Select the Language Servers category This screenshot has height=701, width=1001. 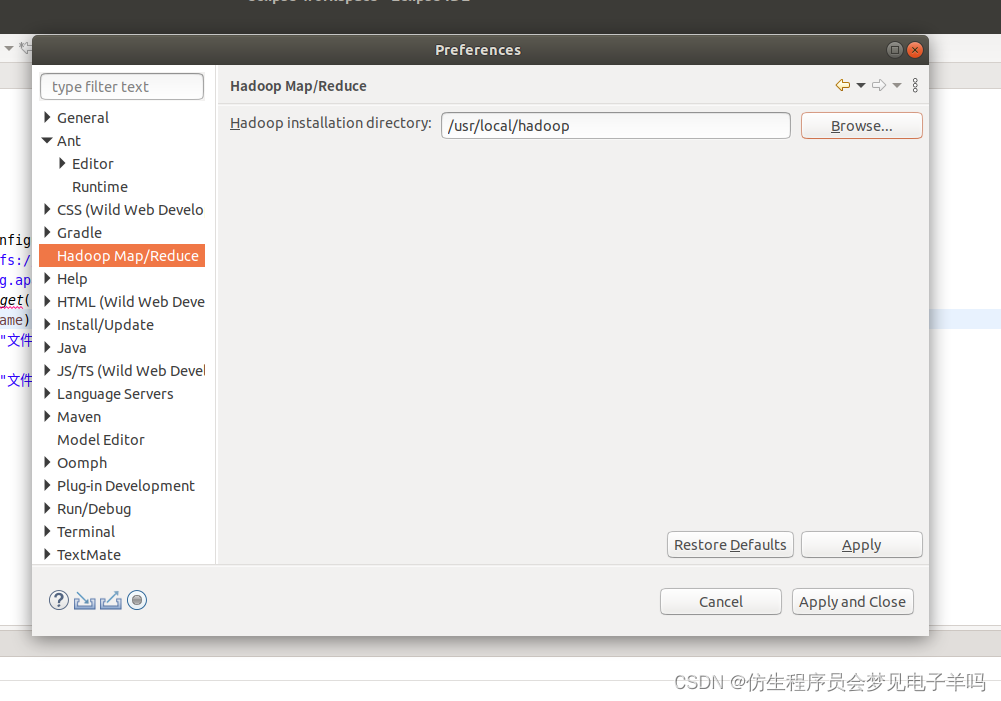[115, 394]
